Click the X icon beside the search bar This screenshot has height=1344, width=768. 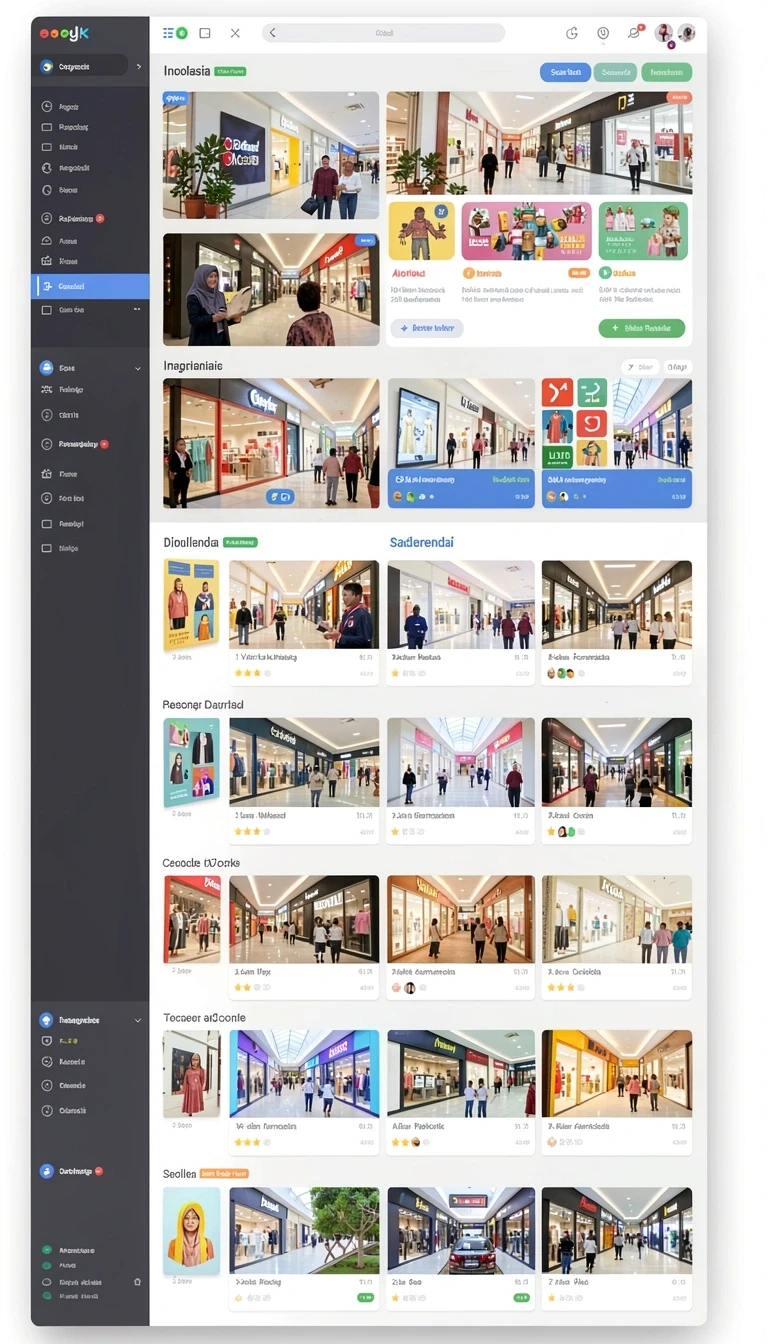click(235, 33)
